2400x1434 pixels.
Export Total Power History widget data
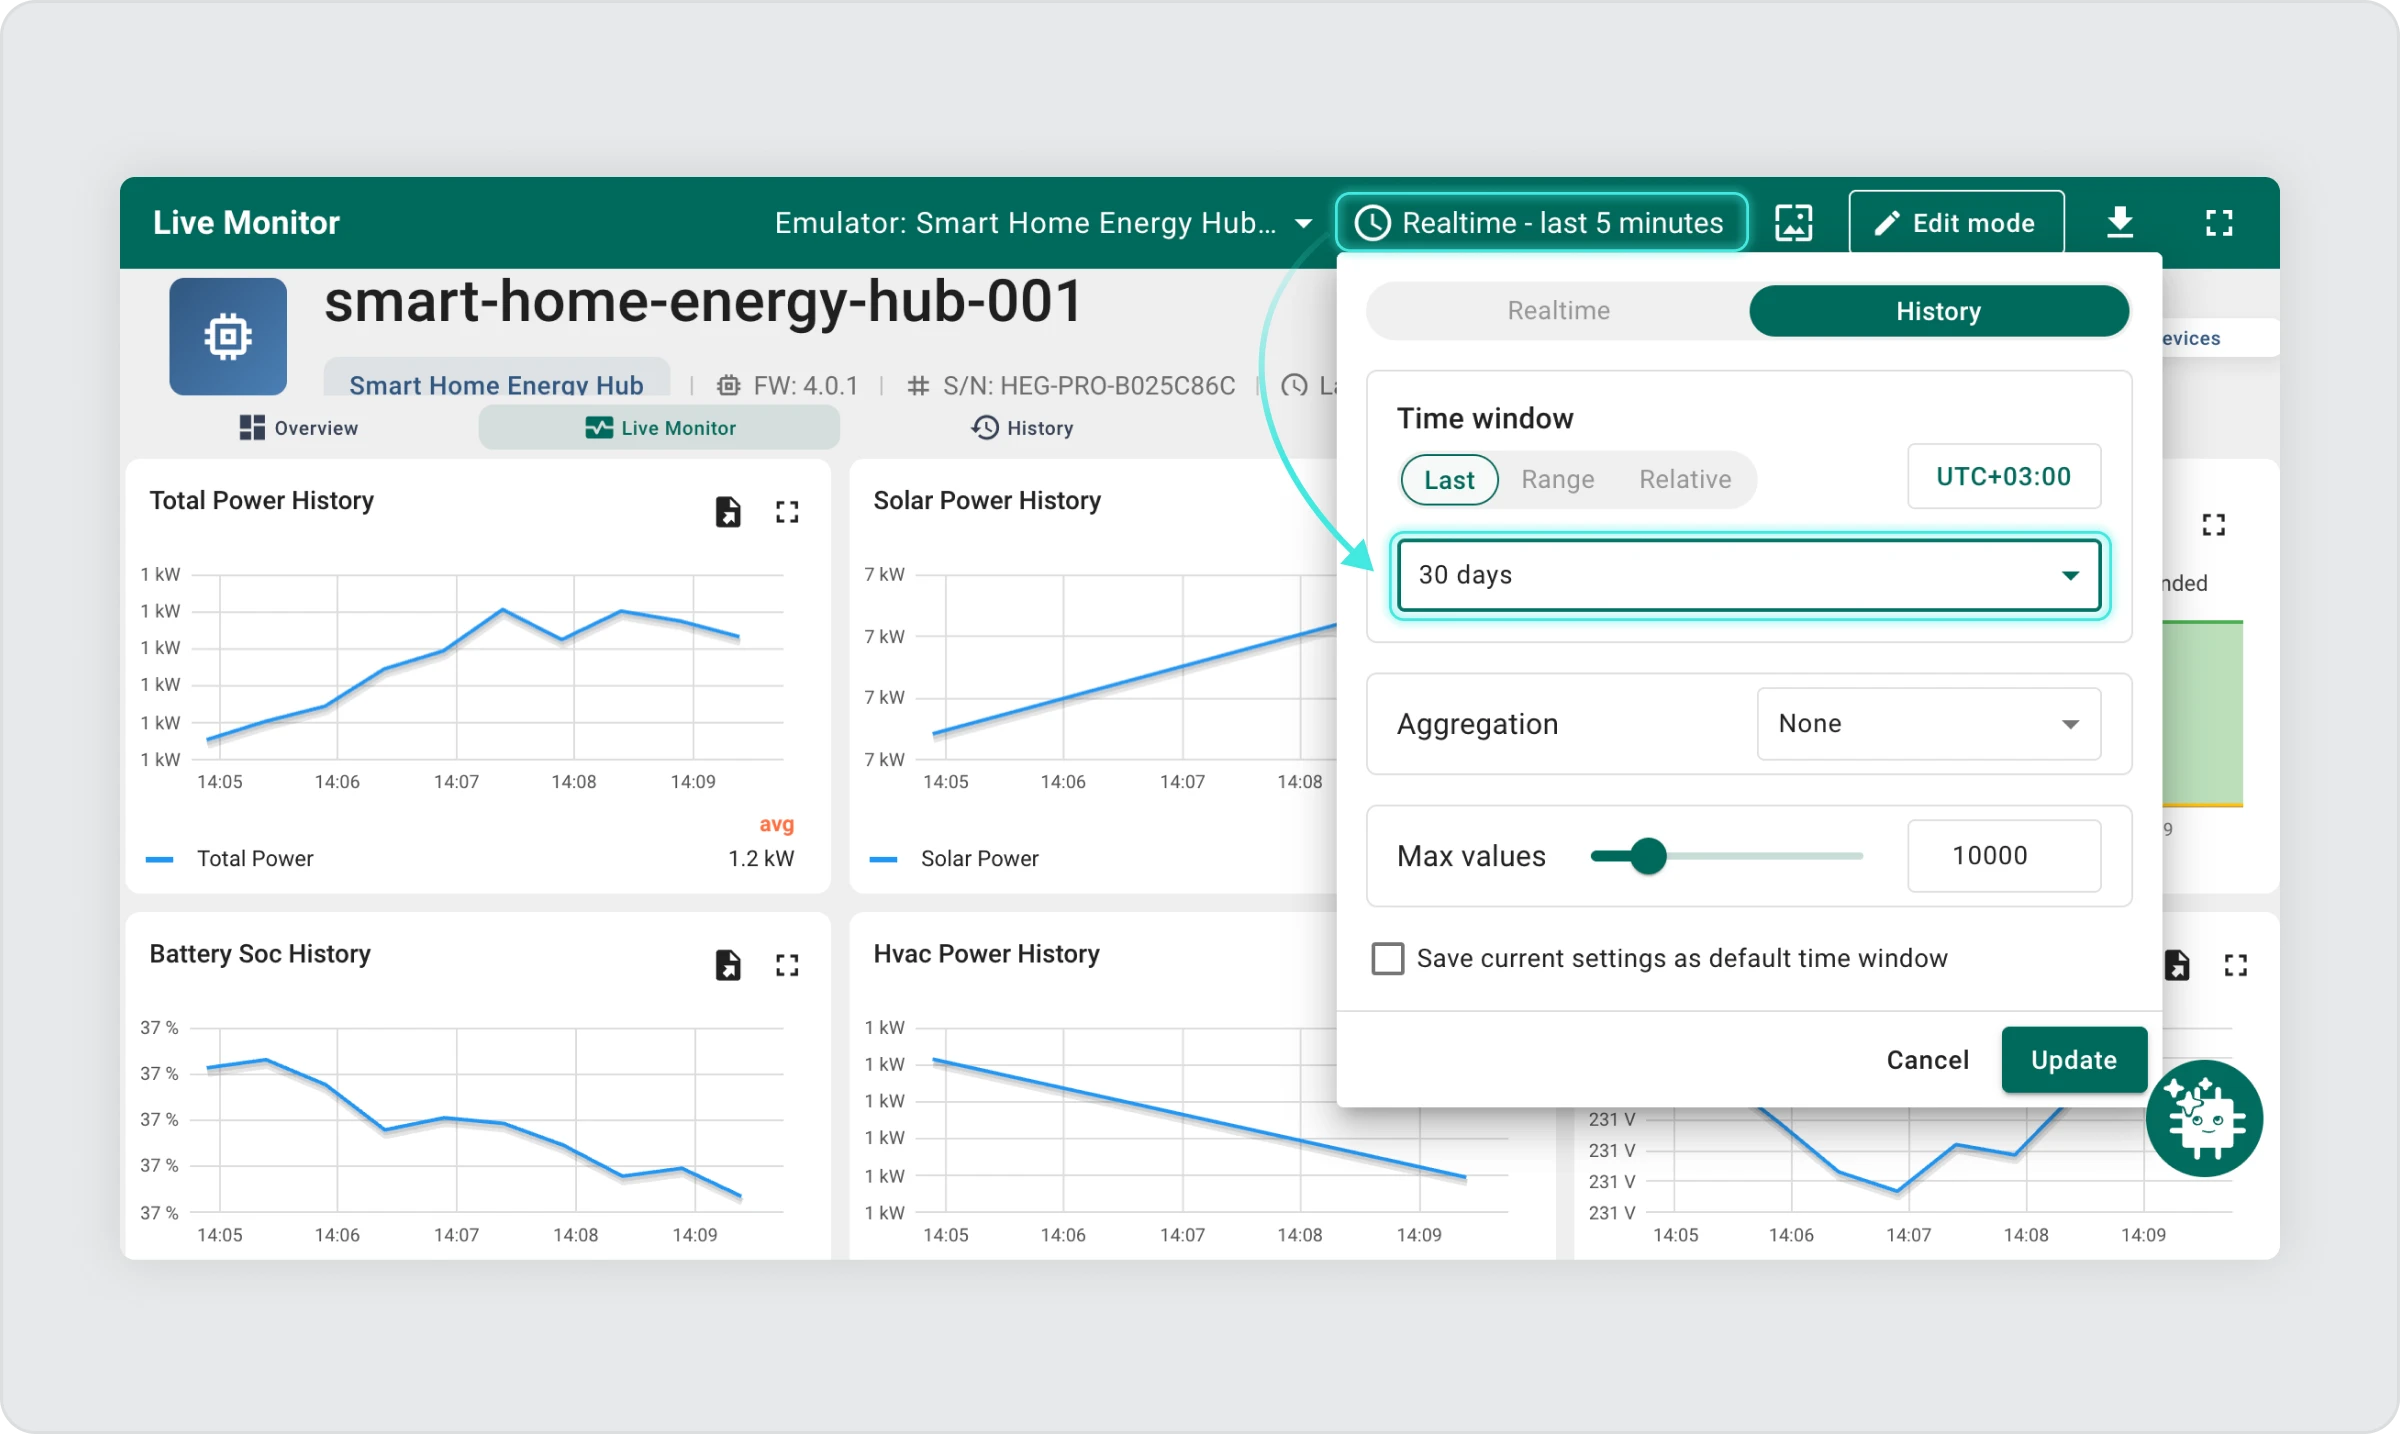[728, 512]
